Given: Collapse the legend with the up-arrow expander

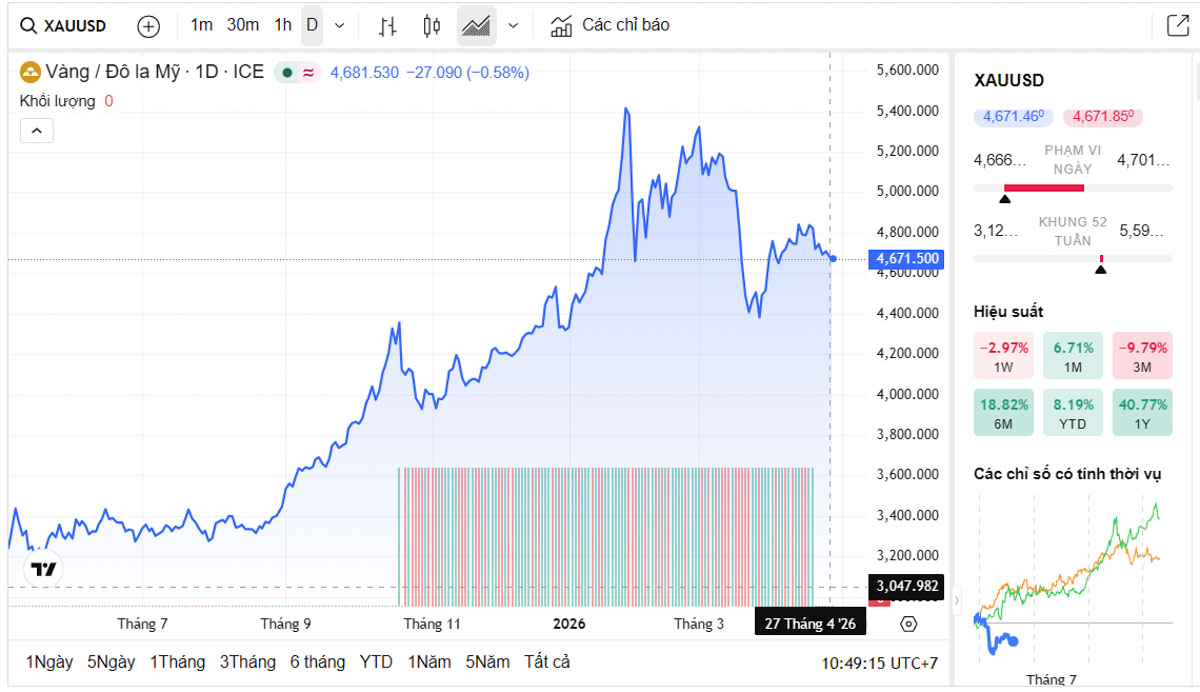Looking at the screenshot, I should [36, 130].
